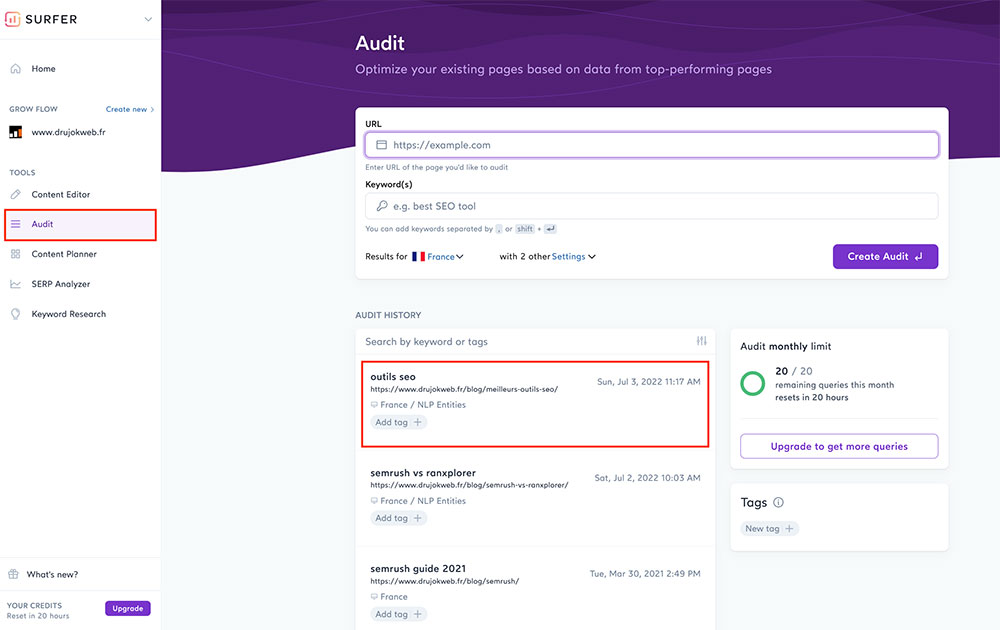The height and width of the screenshot is (630, 1000).
Task: Click the Home house icon
Action: point(16,68)
